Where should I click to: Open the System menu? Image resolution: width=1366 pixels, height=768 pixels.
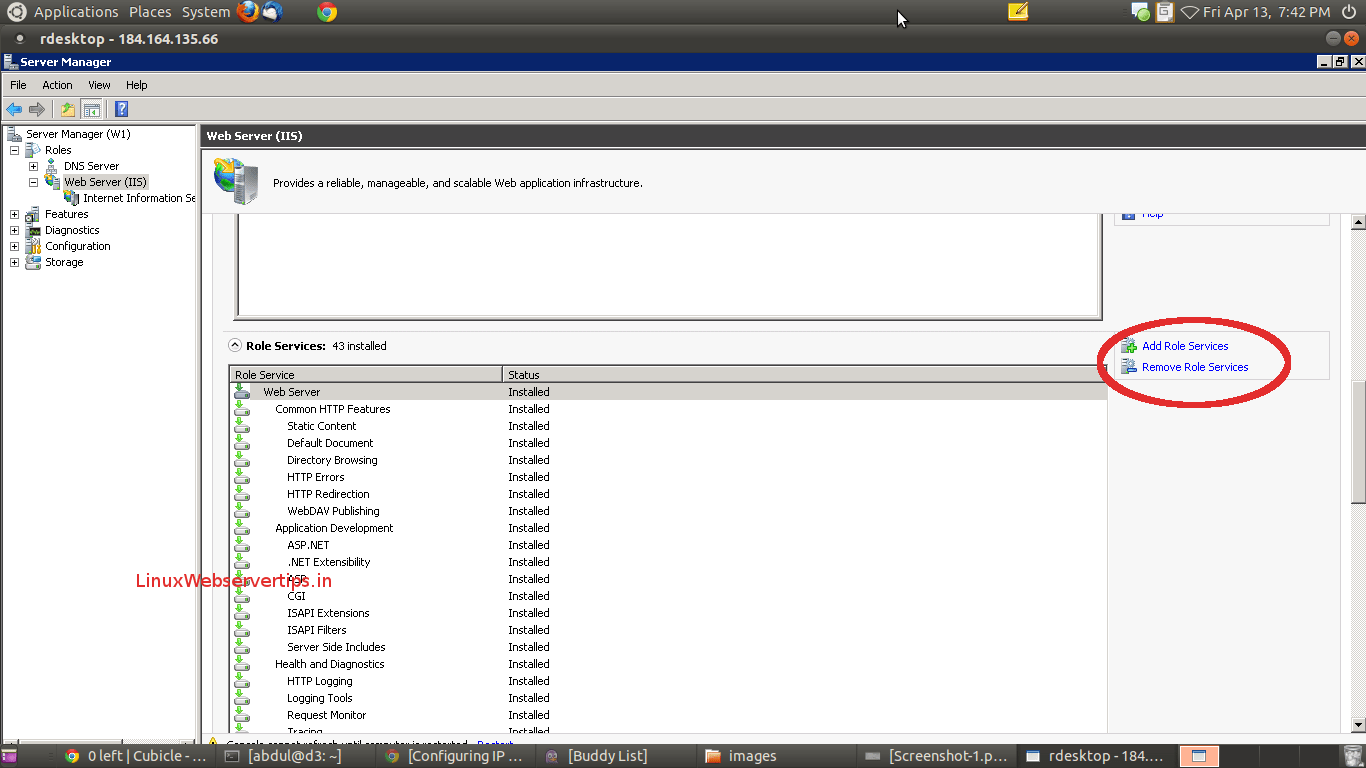[x=206, y=12]
